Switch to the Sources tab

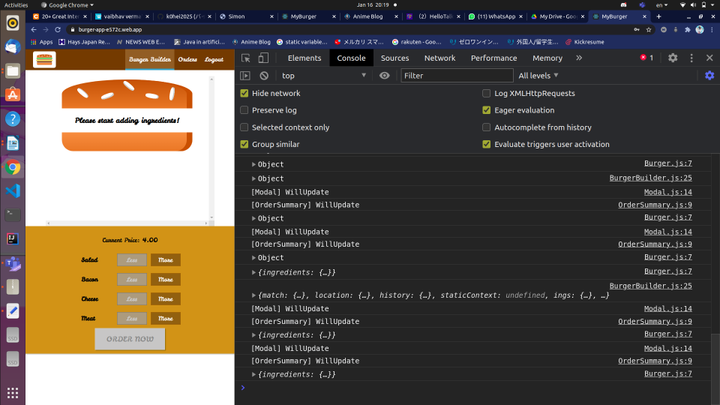pyautogui.click(x=394, y=58)
